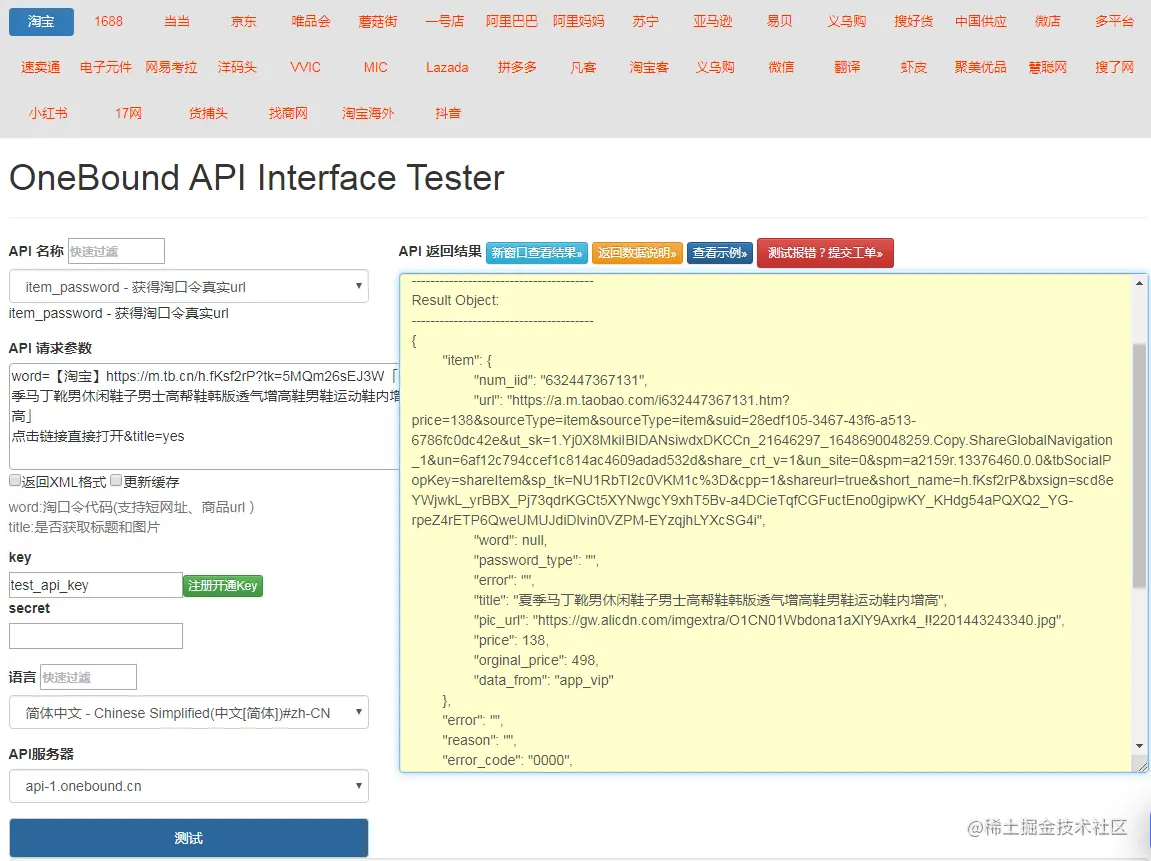Click the green 注册开通Key button
The height and width of the screenshot is (861, 1151).
(x=222, y=585)
